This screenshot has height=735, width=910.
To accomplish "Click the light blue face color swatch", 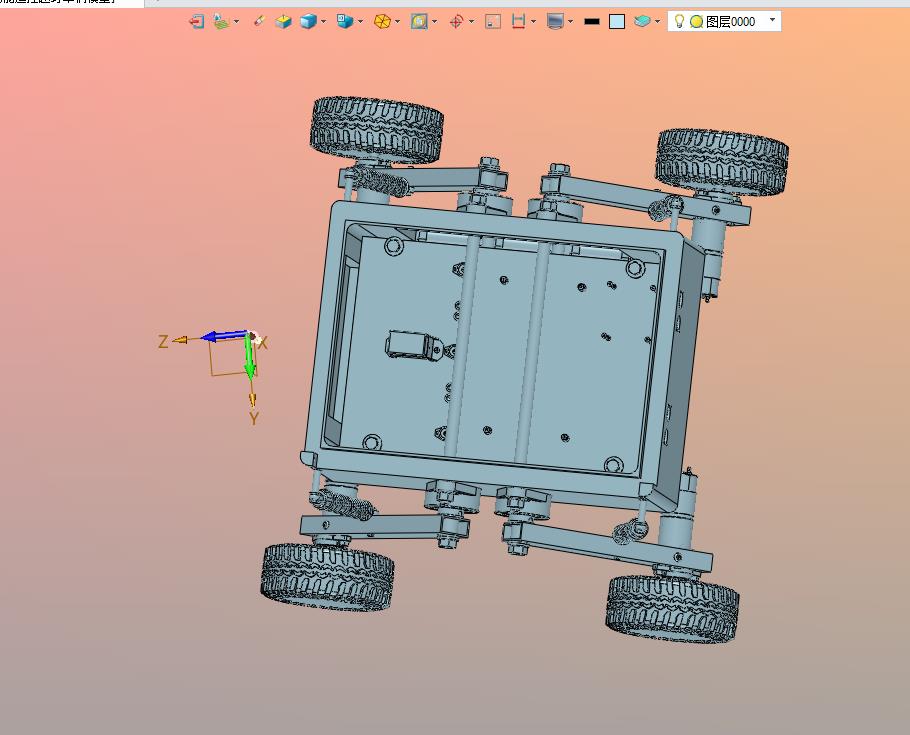I will click(617, 22).
